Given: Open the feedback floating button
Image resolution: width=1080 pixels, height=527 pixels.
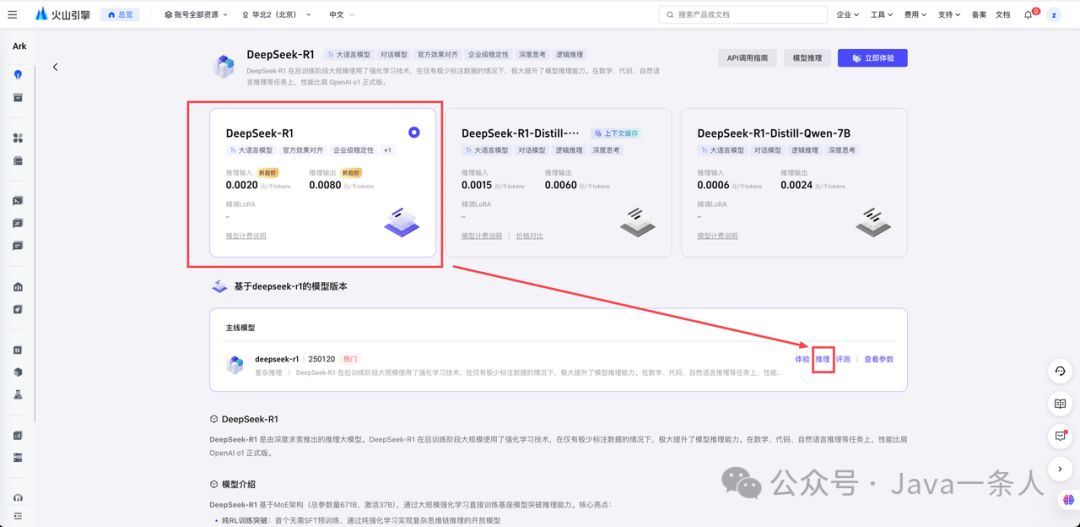Looking at the screenshot, I should (x=1060, y=435).
